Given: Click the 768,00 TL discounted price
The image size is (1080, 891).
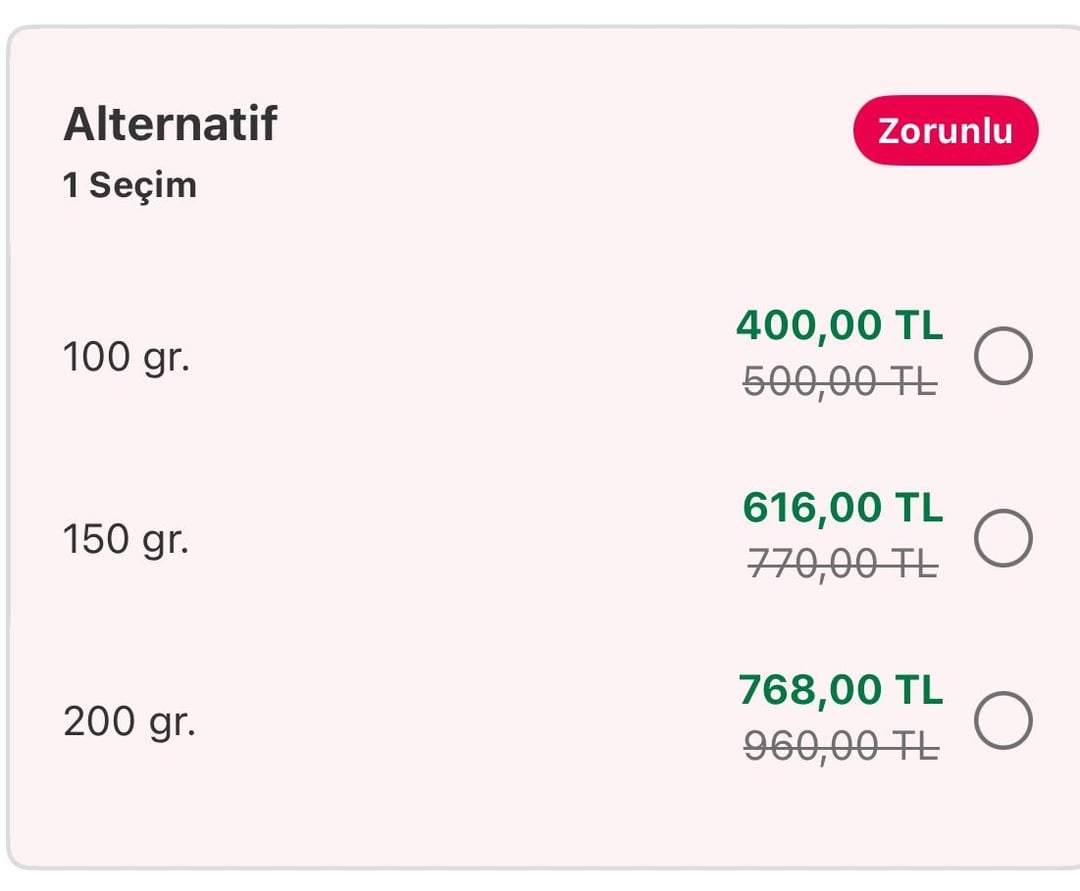Looking at the screenshot, I should 840,689.
